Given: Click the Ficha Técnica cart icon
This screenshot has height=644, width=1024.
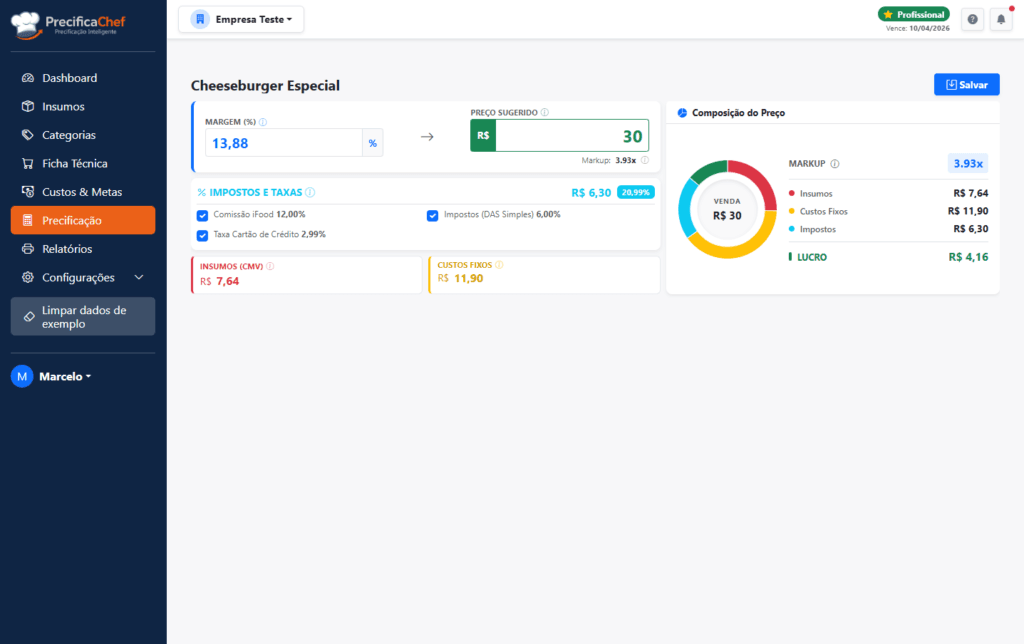Looking at the screenshot, I should point(27,163).
